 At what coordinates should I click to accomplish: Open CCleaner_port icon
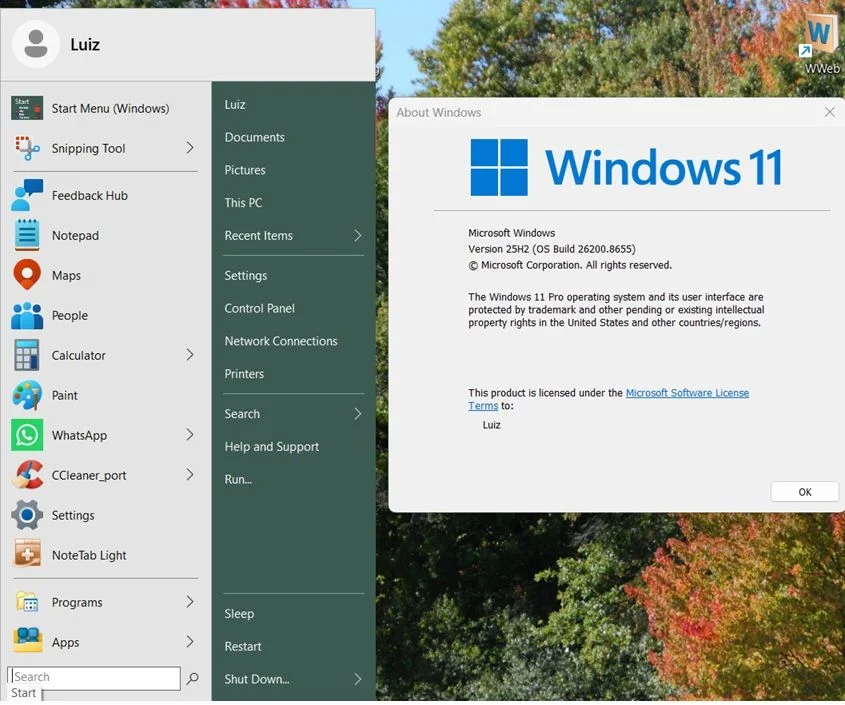[x=27, y=475]
